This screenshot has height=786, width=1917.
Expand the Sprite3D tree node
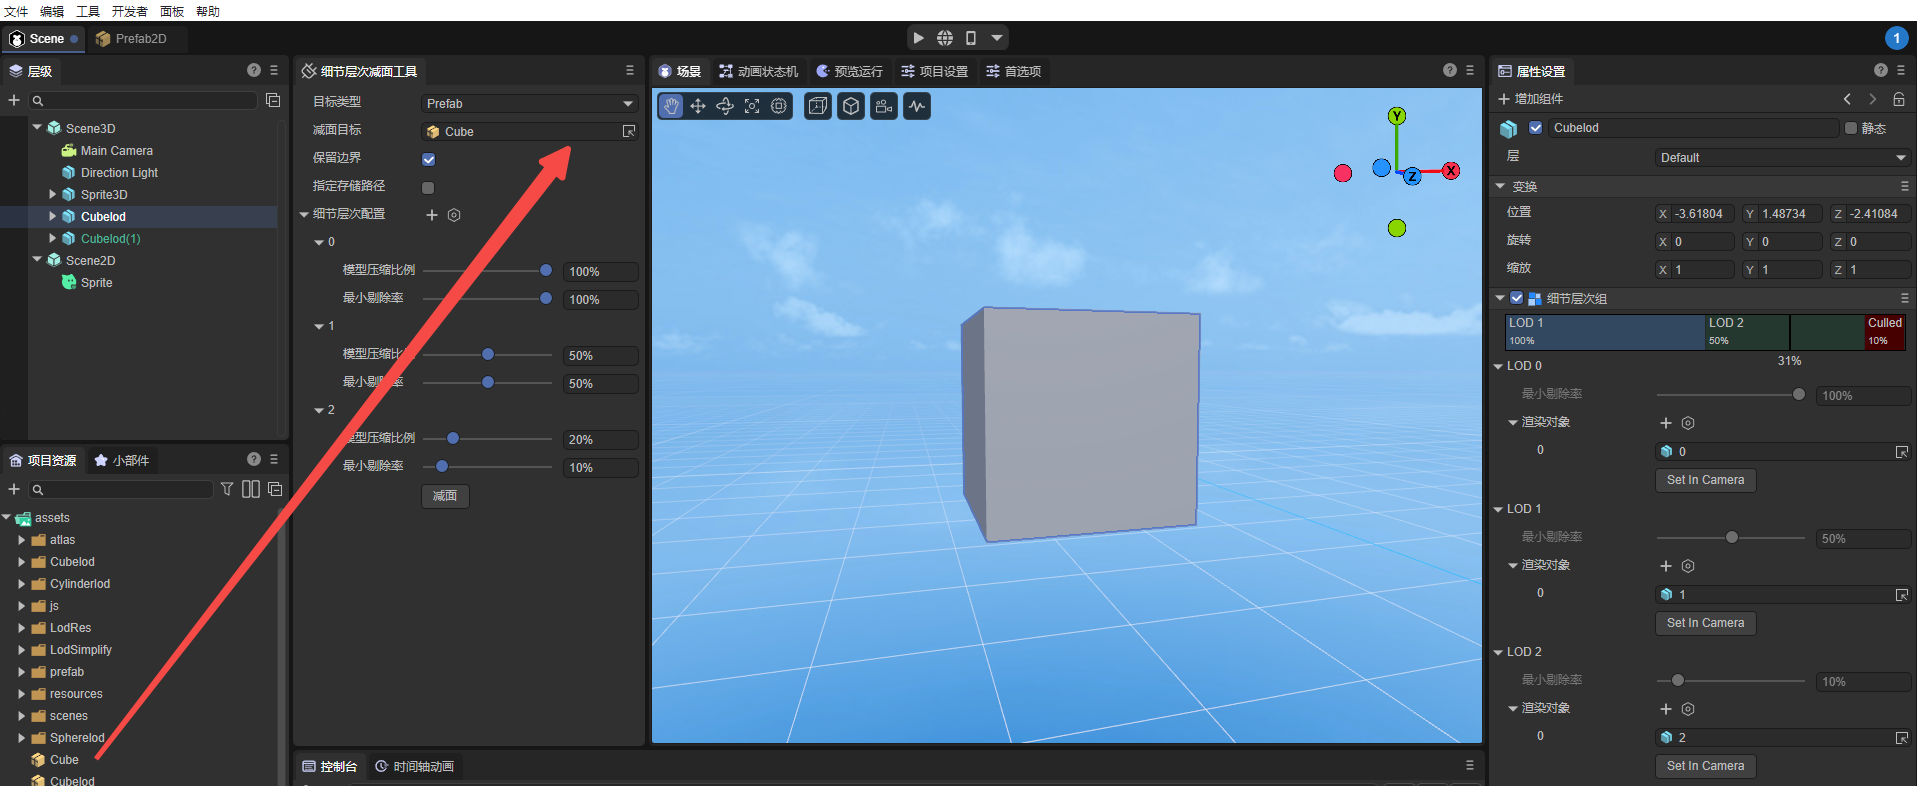(53, 195)
